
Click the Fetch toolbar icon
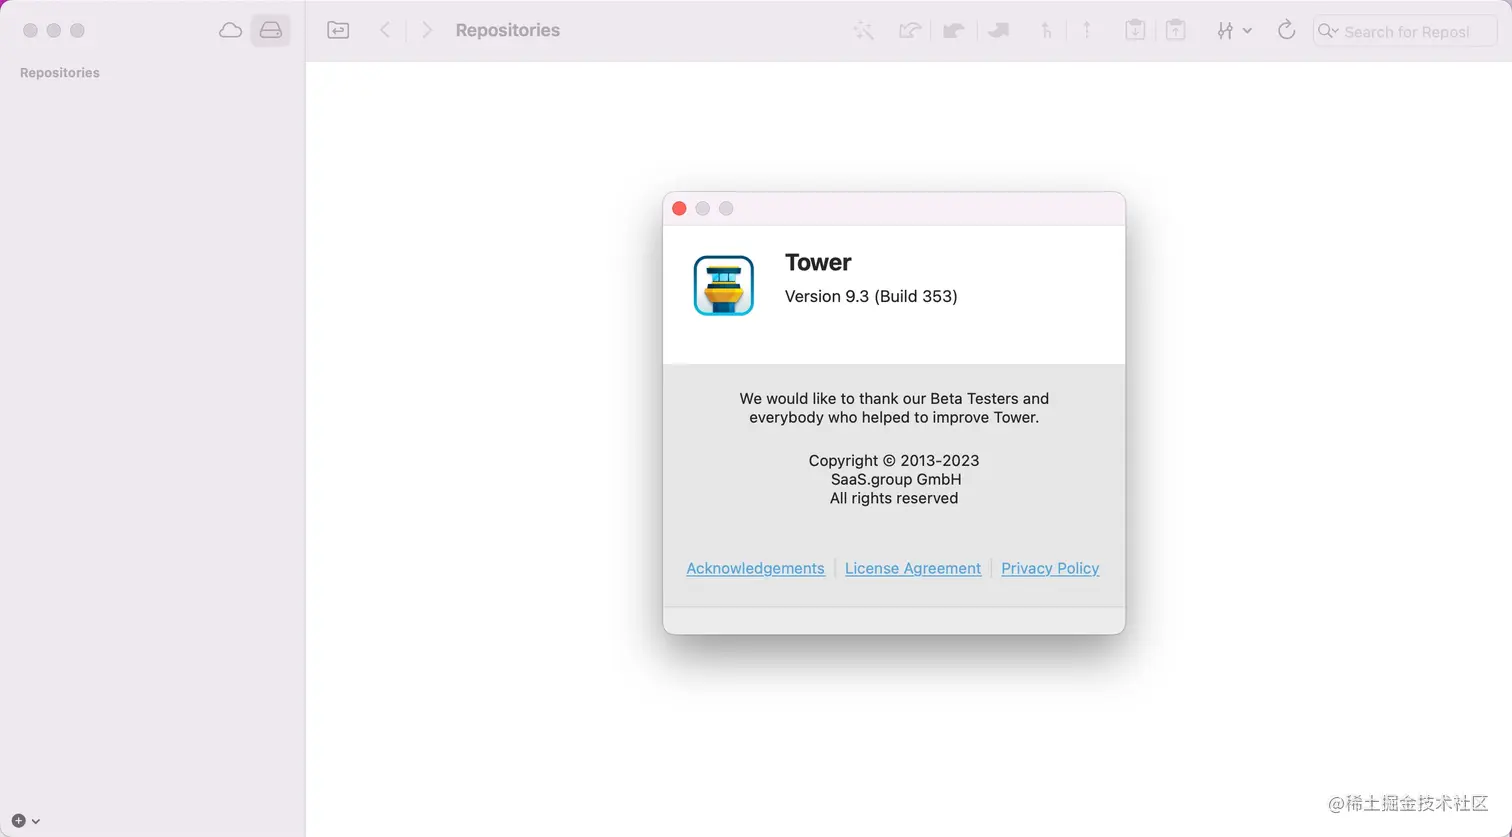pos(909,31)
